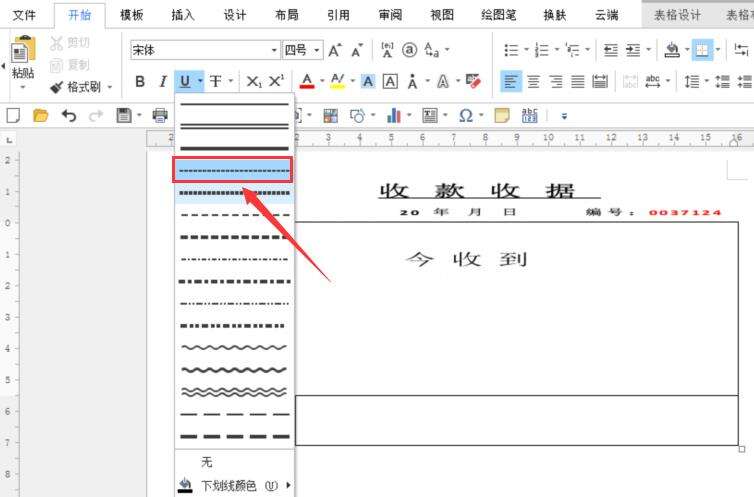
Task: Switch to the 引用 tab
Action: click(339, 15)
